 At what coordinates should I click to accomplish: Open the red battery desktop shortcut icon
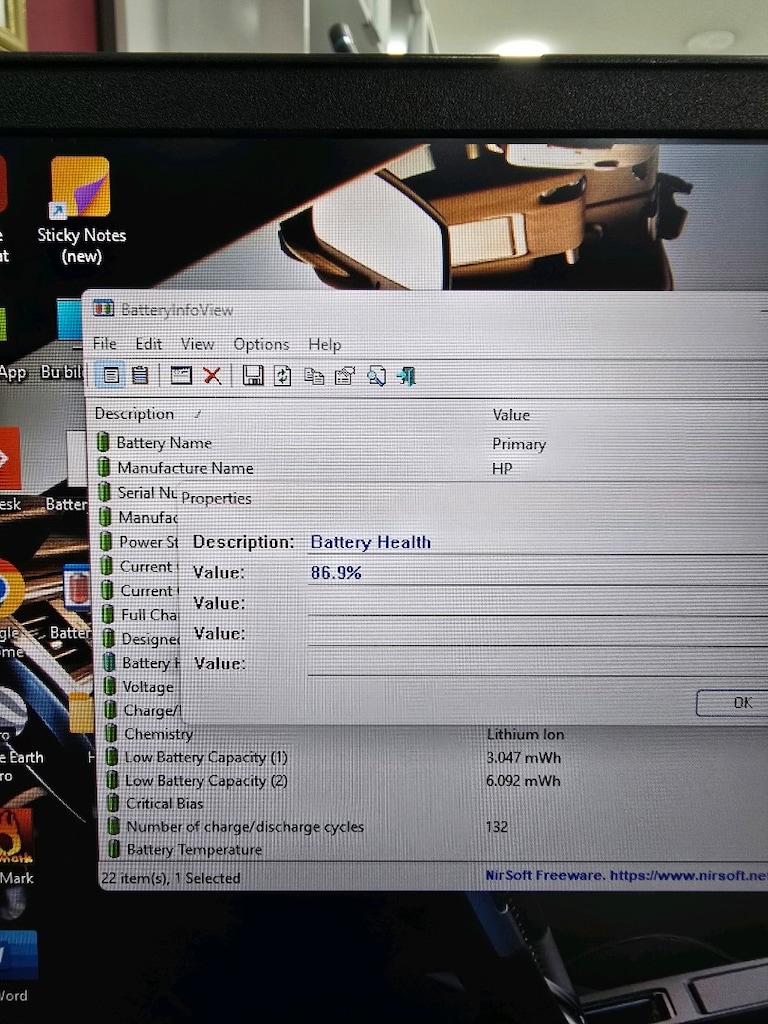[x=77, y=588]
